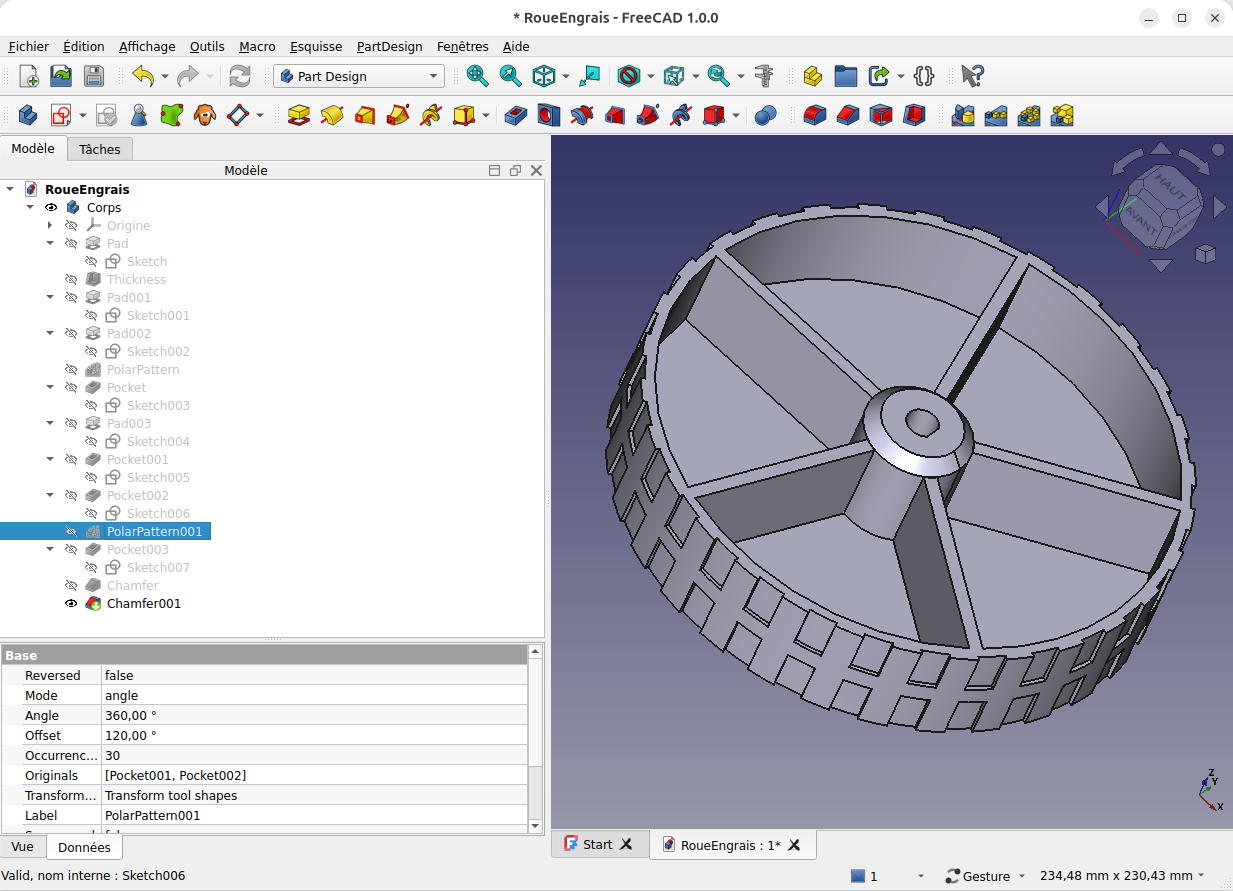Screen dimensions: 1233x891
Task: Click the Pad tool icon
Action: (x=298, y=115)
